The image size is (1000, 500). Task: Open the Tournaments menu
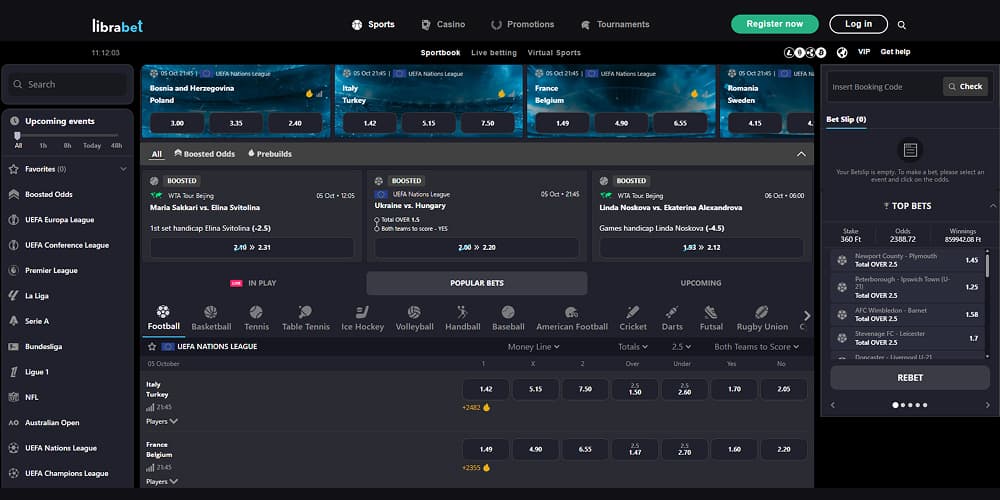coord(615,25)
